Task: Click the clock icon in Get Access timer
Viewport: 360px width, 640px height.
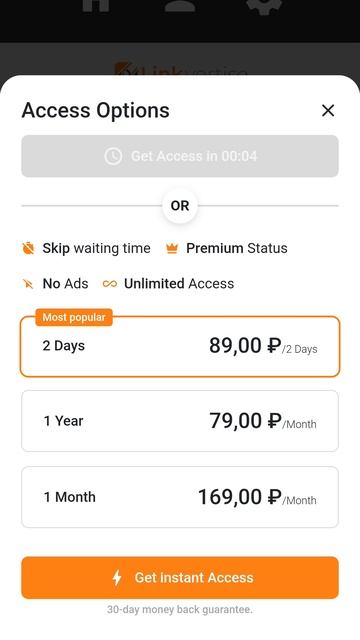Action: 113,156
